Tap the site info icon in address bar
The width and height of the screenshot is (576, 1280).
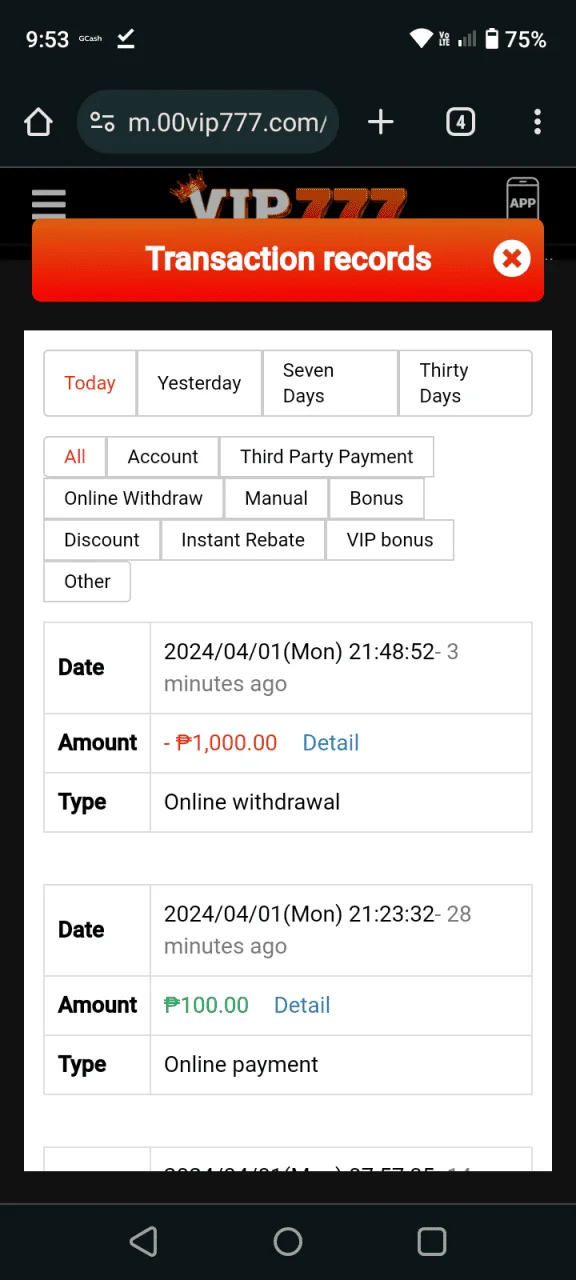point(102,122)
